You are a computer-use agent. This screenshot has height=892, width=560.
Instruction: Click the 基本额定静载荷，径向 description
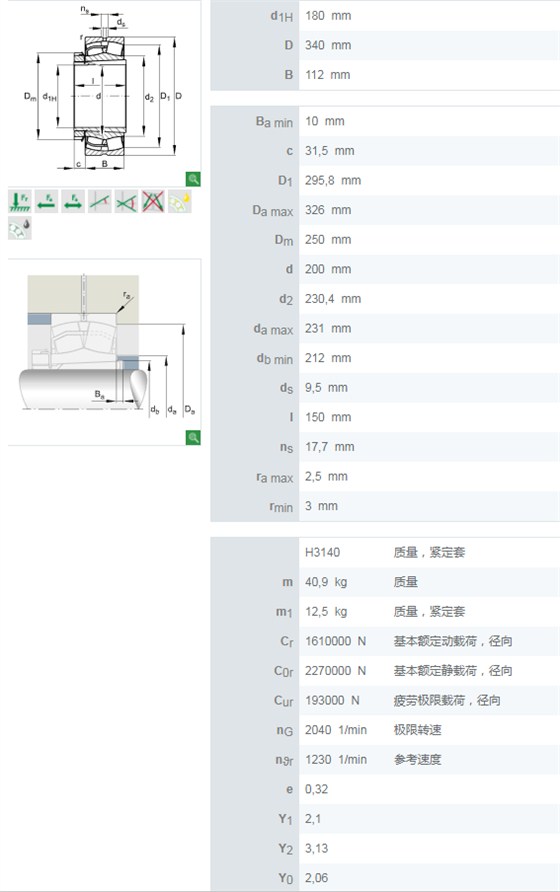(453, 671)
